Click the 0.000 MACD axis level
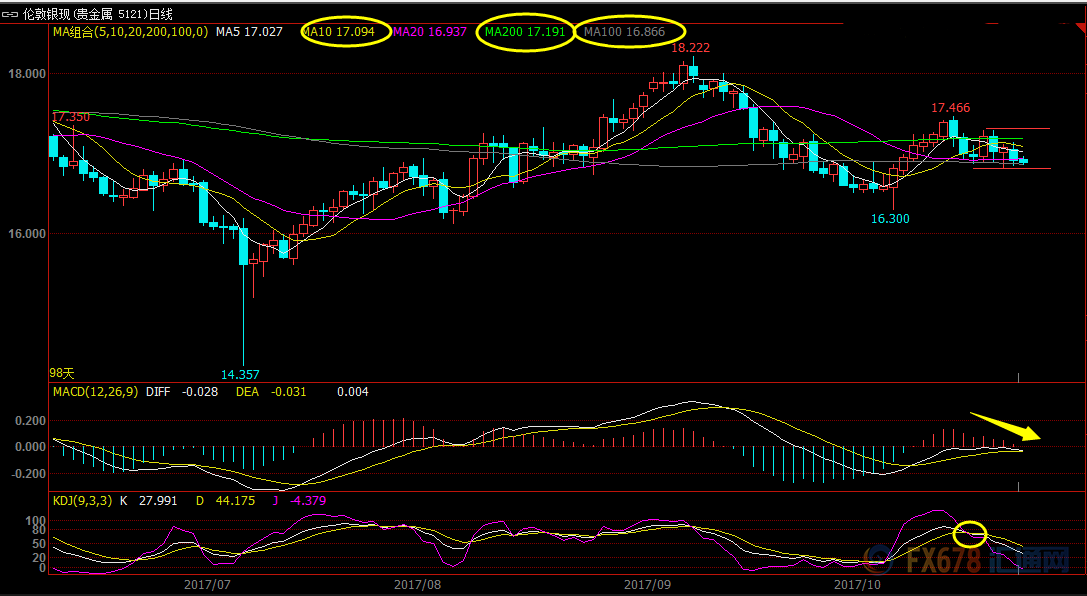 [x=31, y=448]
